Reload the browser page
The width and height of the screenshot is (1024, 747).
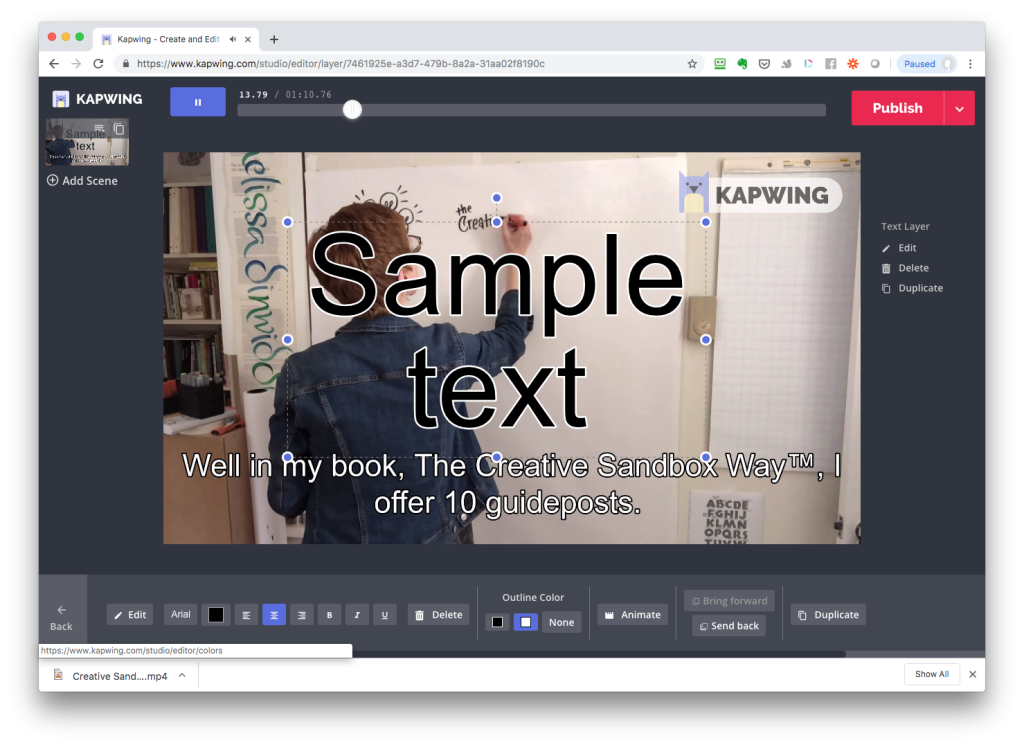point(98,64)
